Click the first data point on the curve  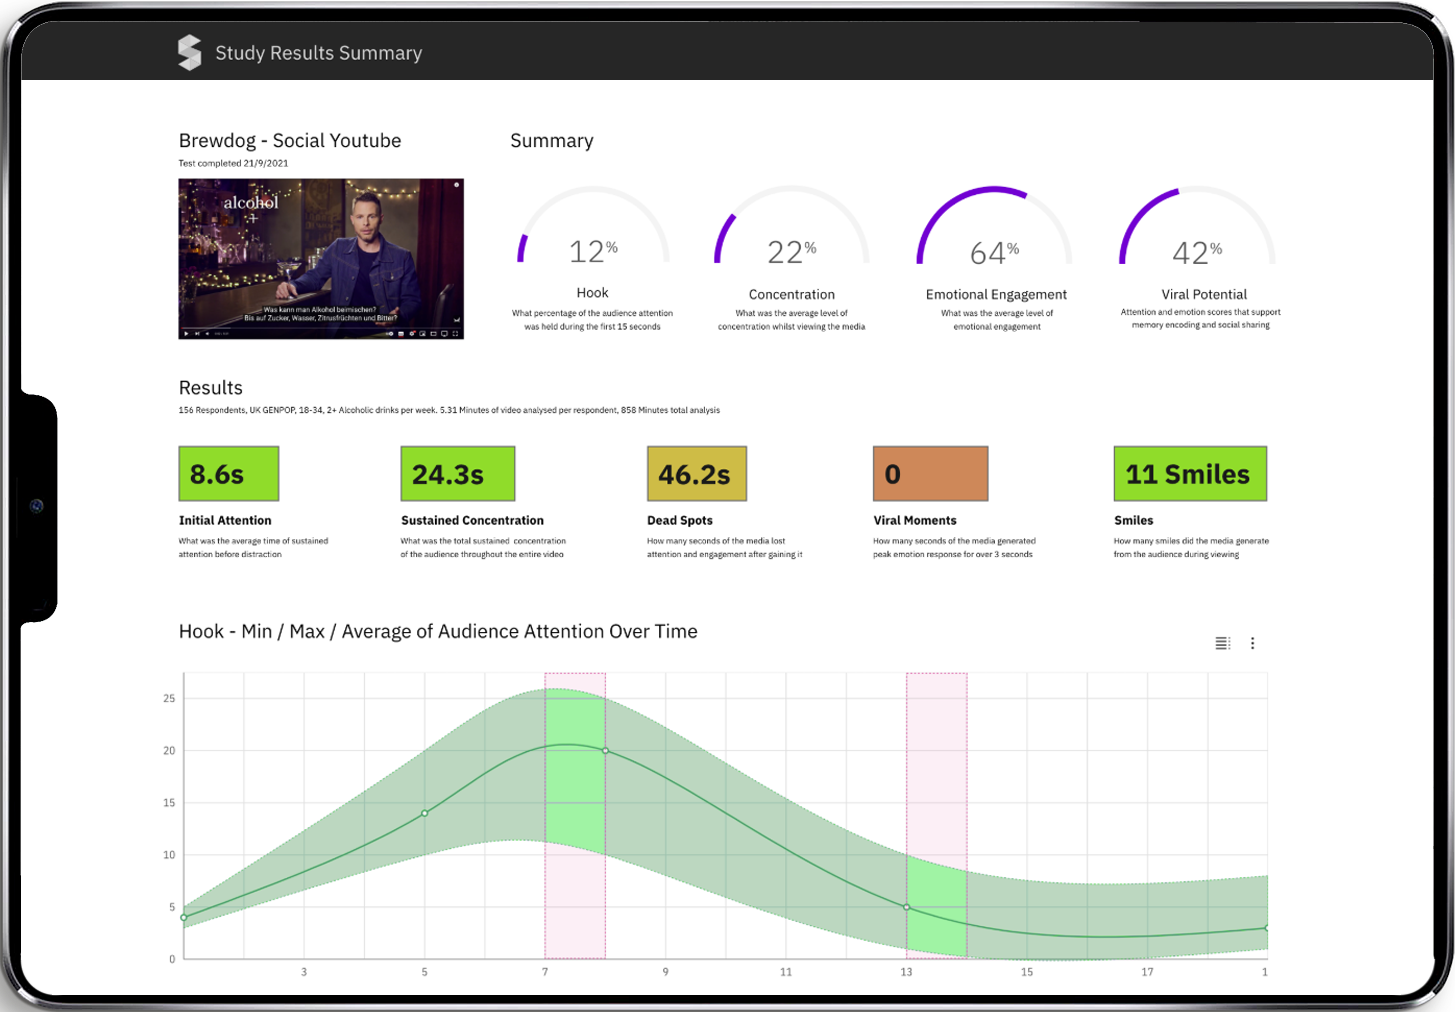click(184, 917)
